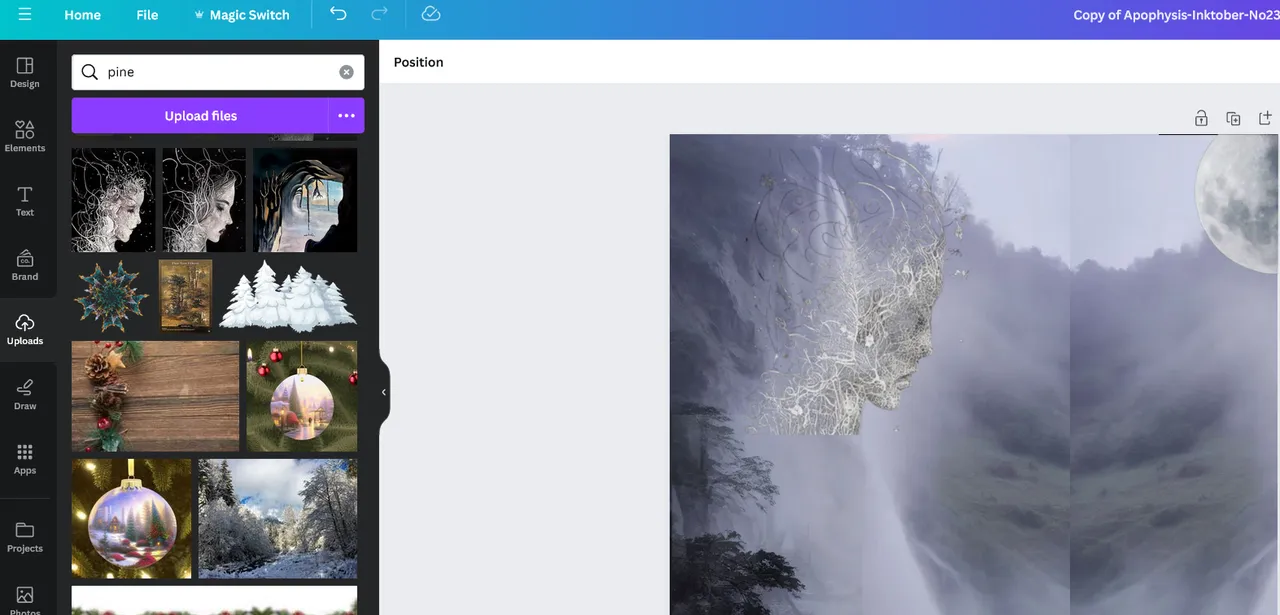
Task: Open the Text side panel
Action: tap(25, 201)
